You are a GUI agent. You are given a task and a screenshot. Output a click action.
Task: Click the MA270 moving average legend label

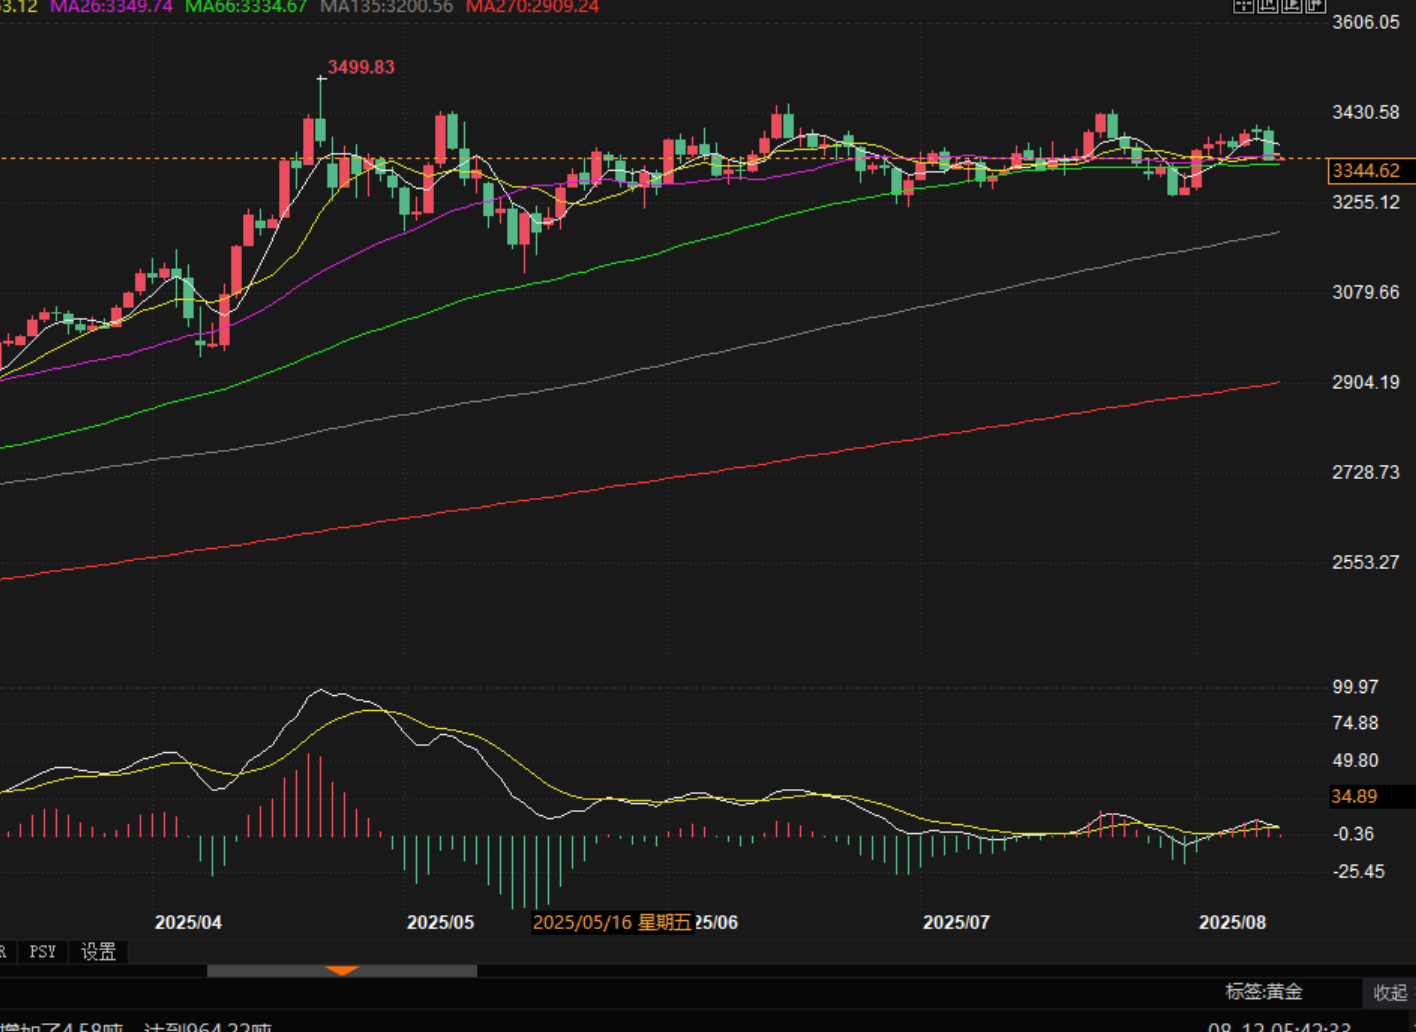pos(532,7)
